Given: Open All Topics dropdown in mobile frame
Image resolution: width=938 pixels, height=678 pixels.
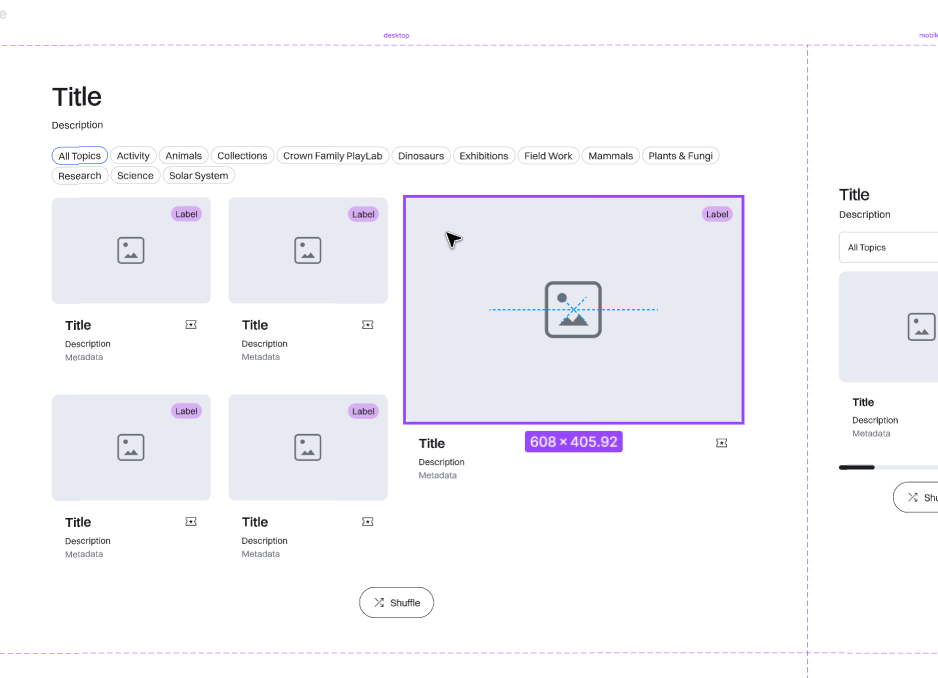Looking at the screenshot, I should (x=888, y=247).
